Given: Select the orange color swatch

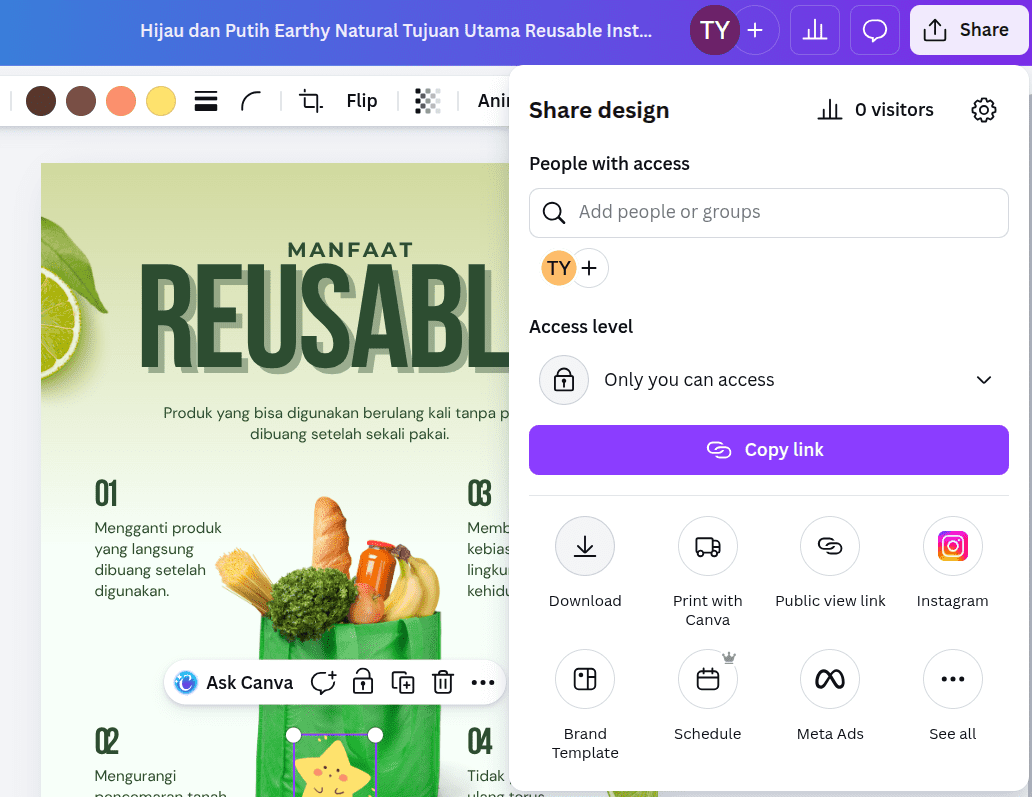Looking at the screenshot, I should coord(121,101).
